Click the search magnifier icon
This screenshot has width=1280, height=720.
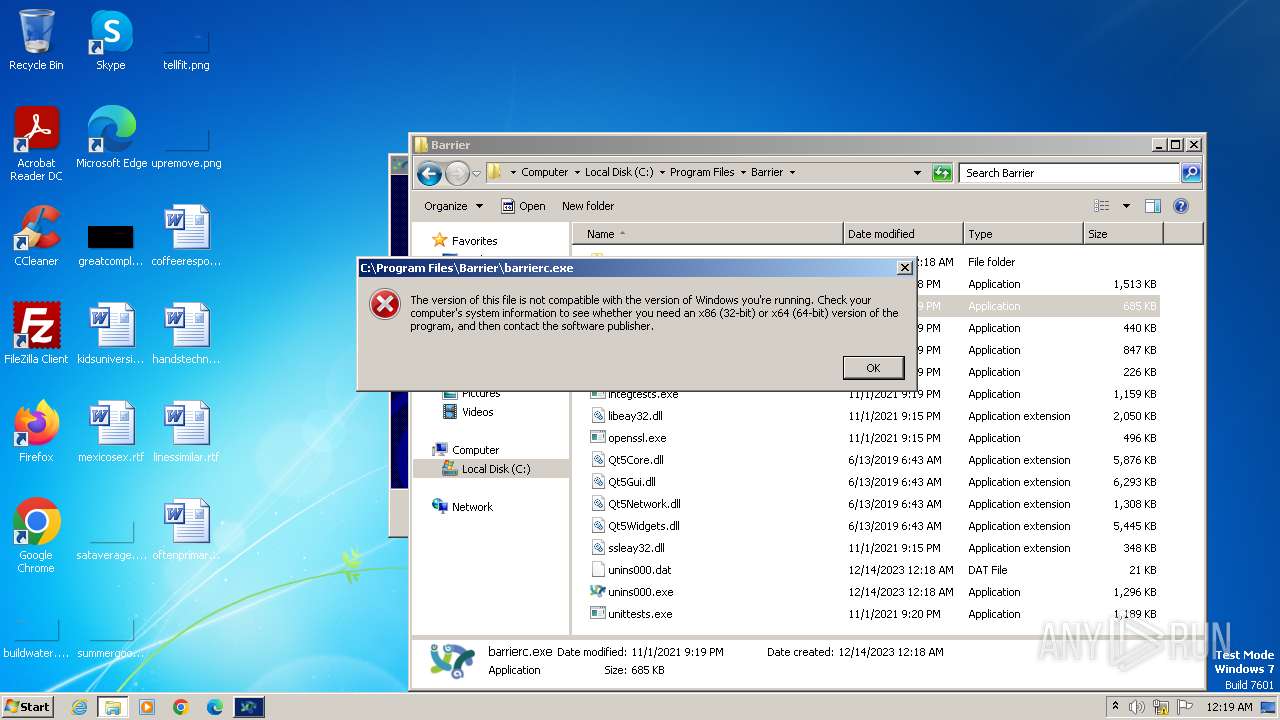1190,173
